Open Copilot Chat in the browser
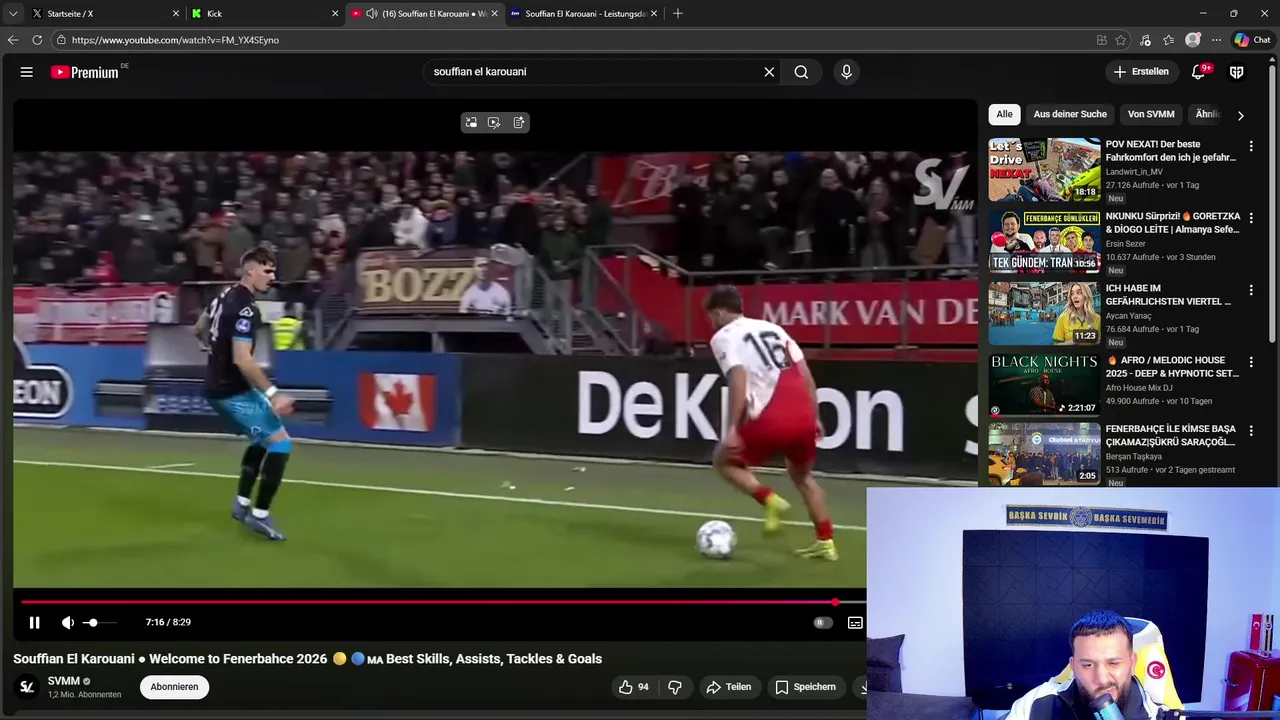The image size is (1280, 720). pos(1252,40)
